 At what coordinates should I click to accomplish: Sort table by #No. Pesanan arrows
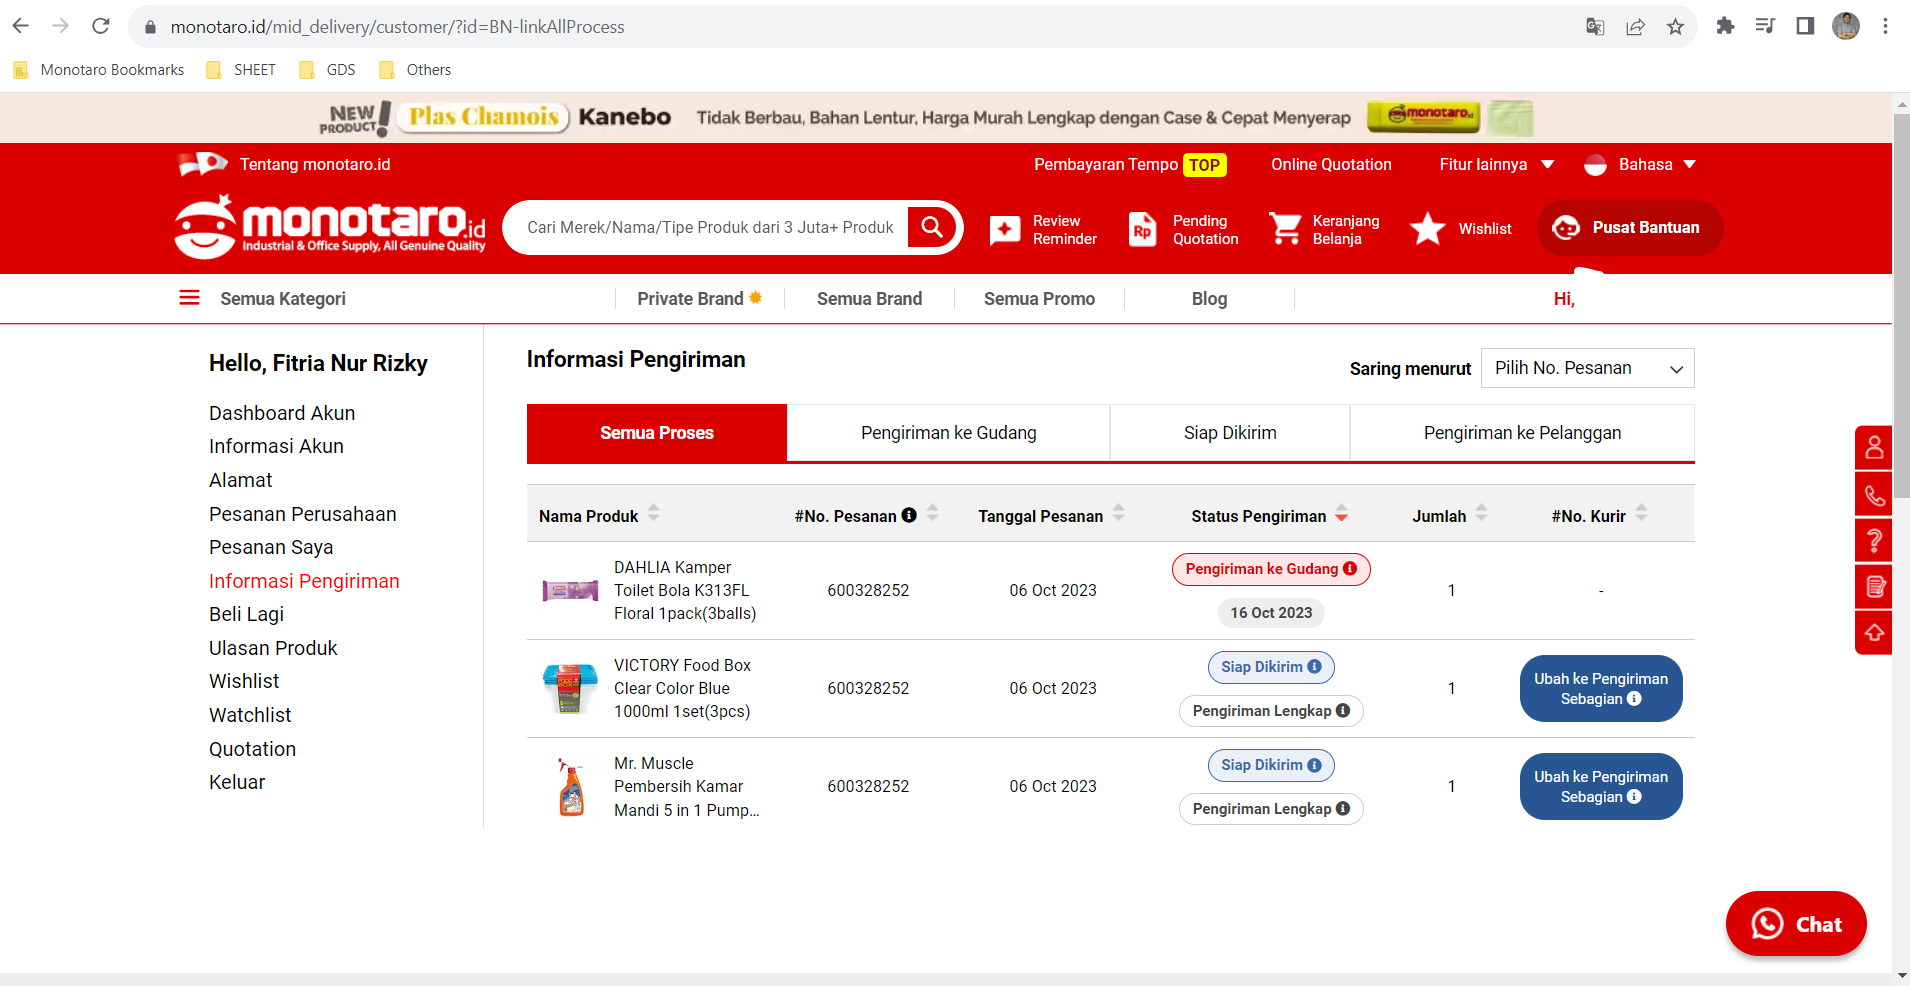point(932,513)
